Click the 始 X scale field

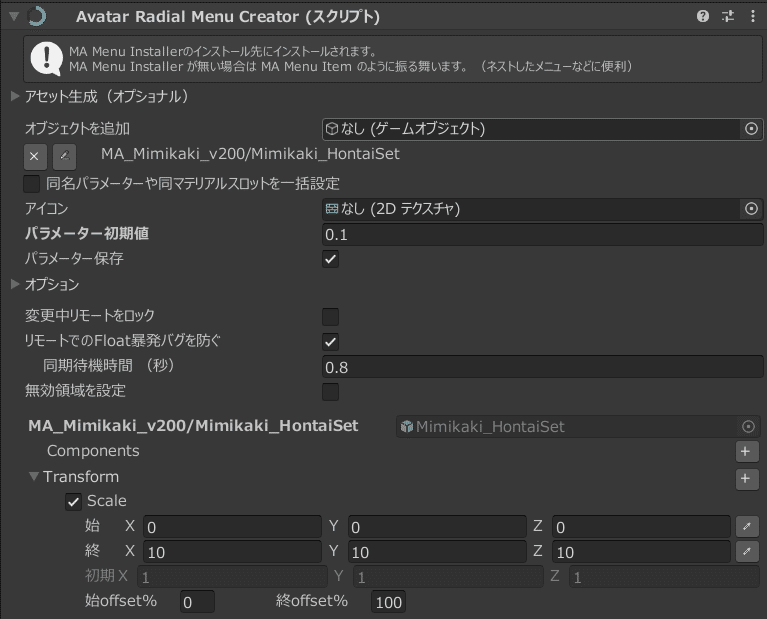232,527
